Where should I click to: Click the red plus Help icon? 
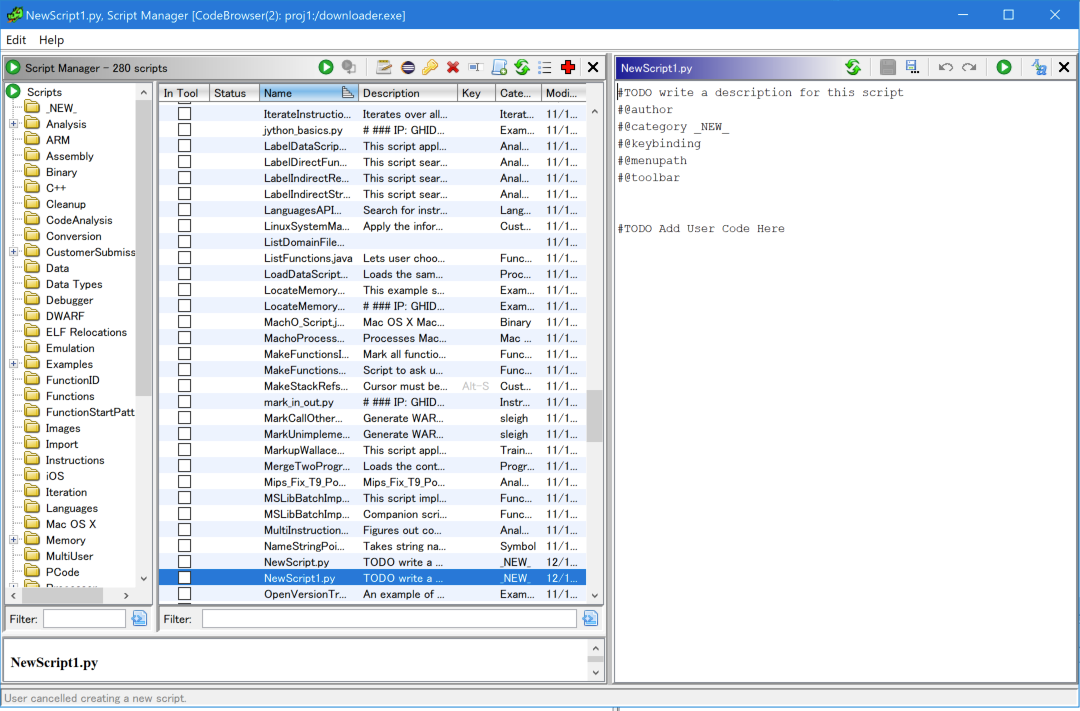coord(568,67)
